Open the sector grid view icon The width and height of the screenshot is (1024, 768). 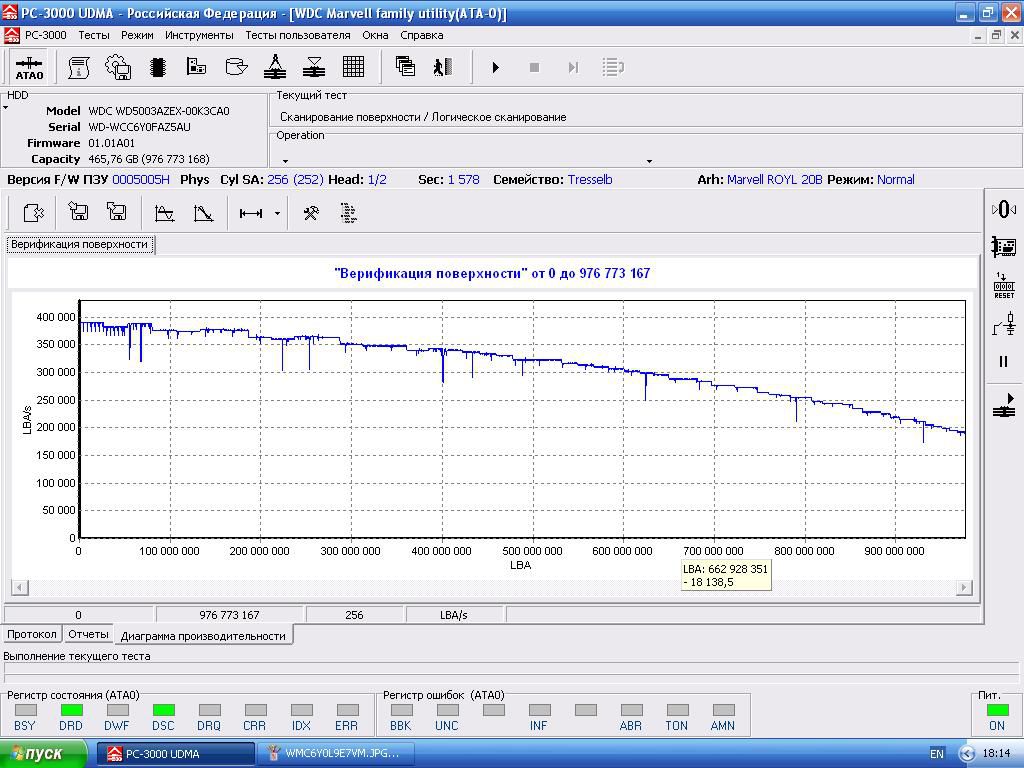[x=353, y=67]
